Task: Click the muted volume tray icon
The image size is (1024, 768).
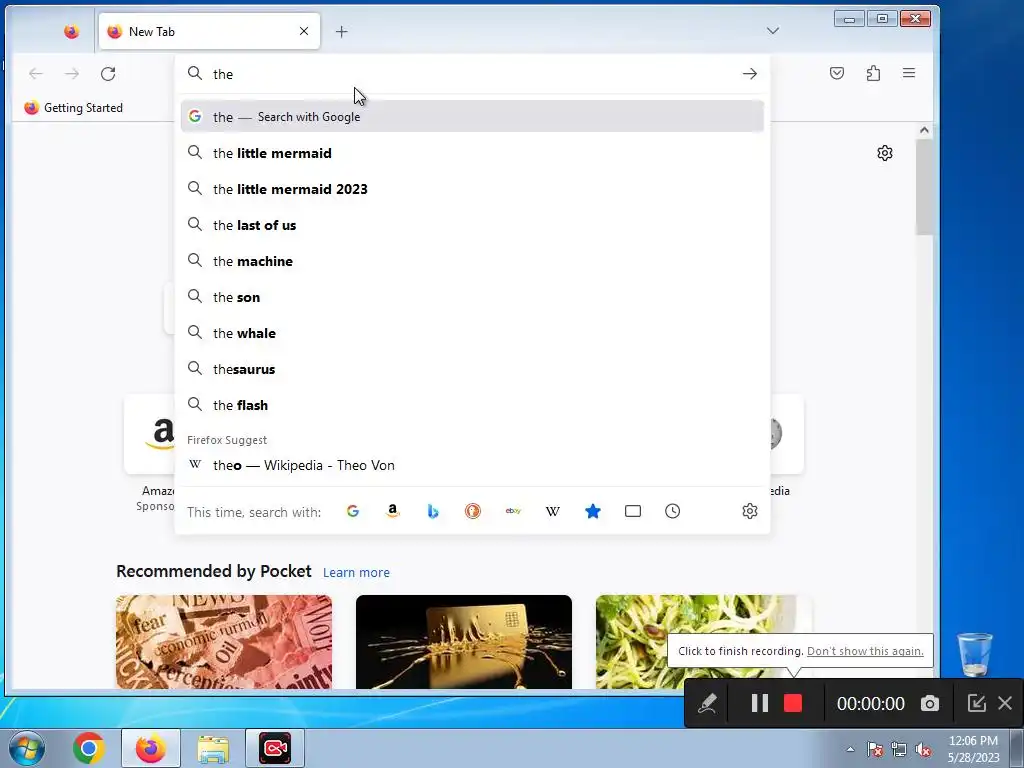Action: 923,750
